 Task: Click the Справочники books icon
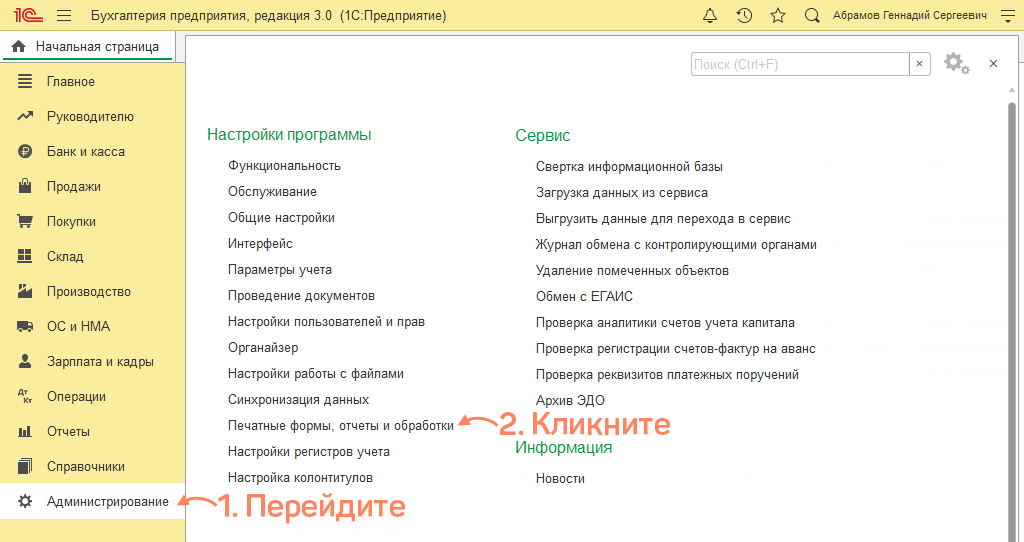[x=25, y=466]
